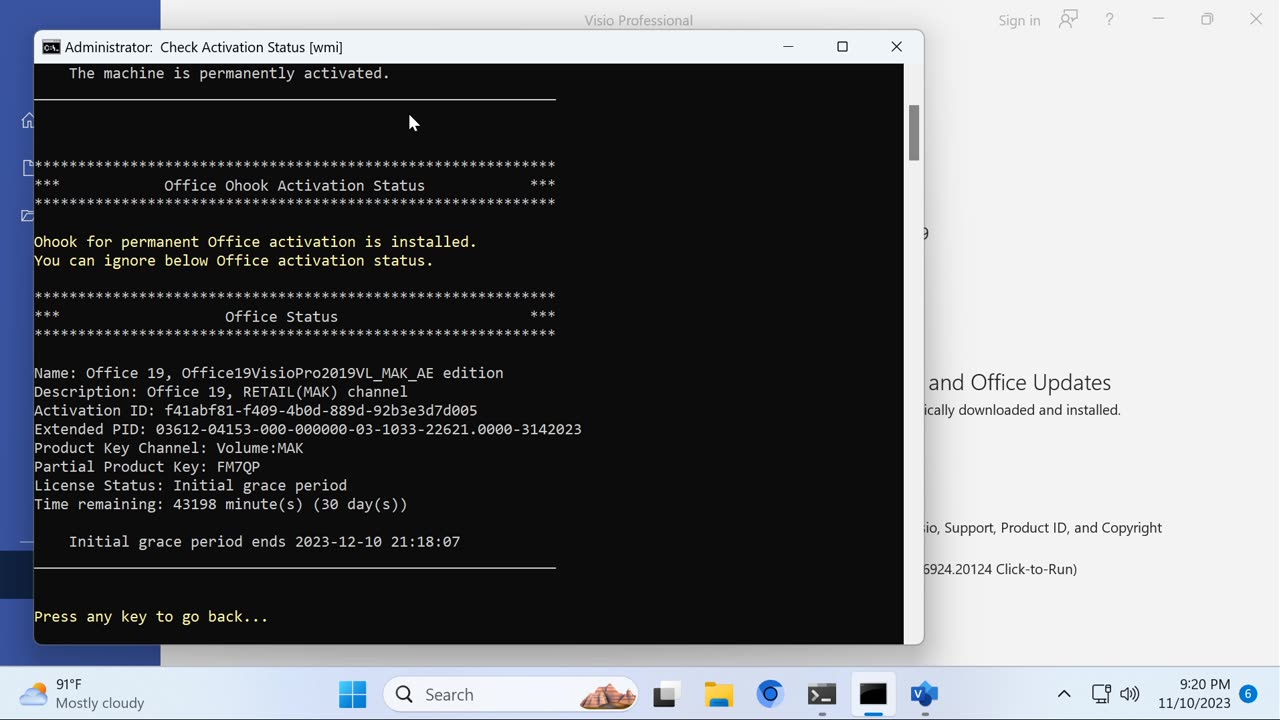Click 'License Status: Initial grace period' line
This screenshot has height=720, width=1280.
tap(190, 486)
